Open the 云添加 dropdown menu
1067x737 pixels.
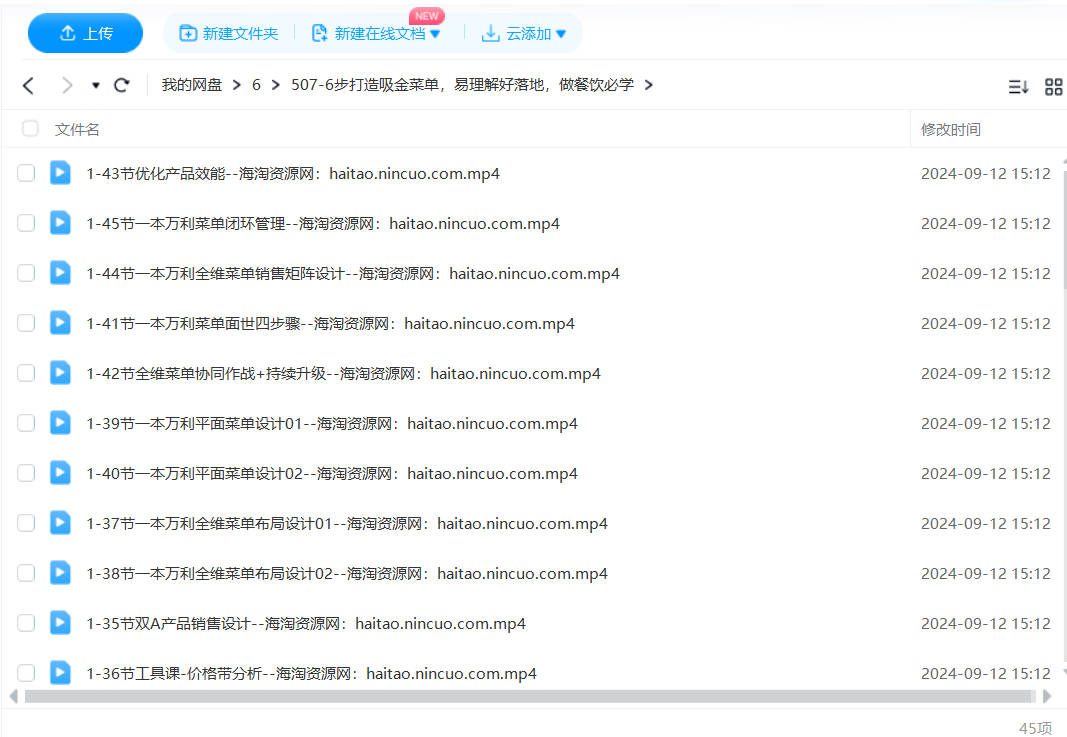pos(523,33)
